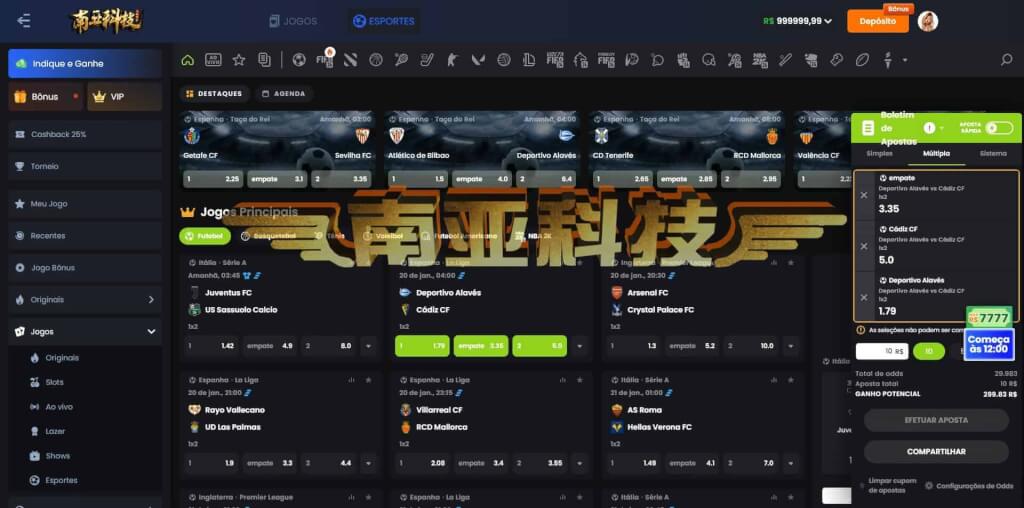Open stats for Rayo Vallecano match
1024x508 pixels.
pos(352,380)
